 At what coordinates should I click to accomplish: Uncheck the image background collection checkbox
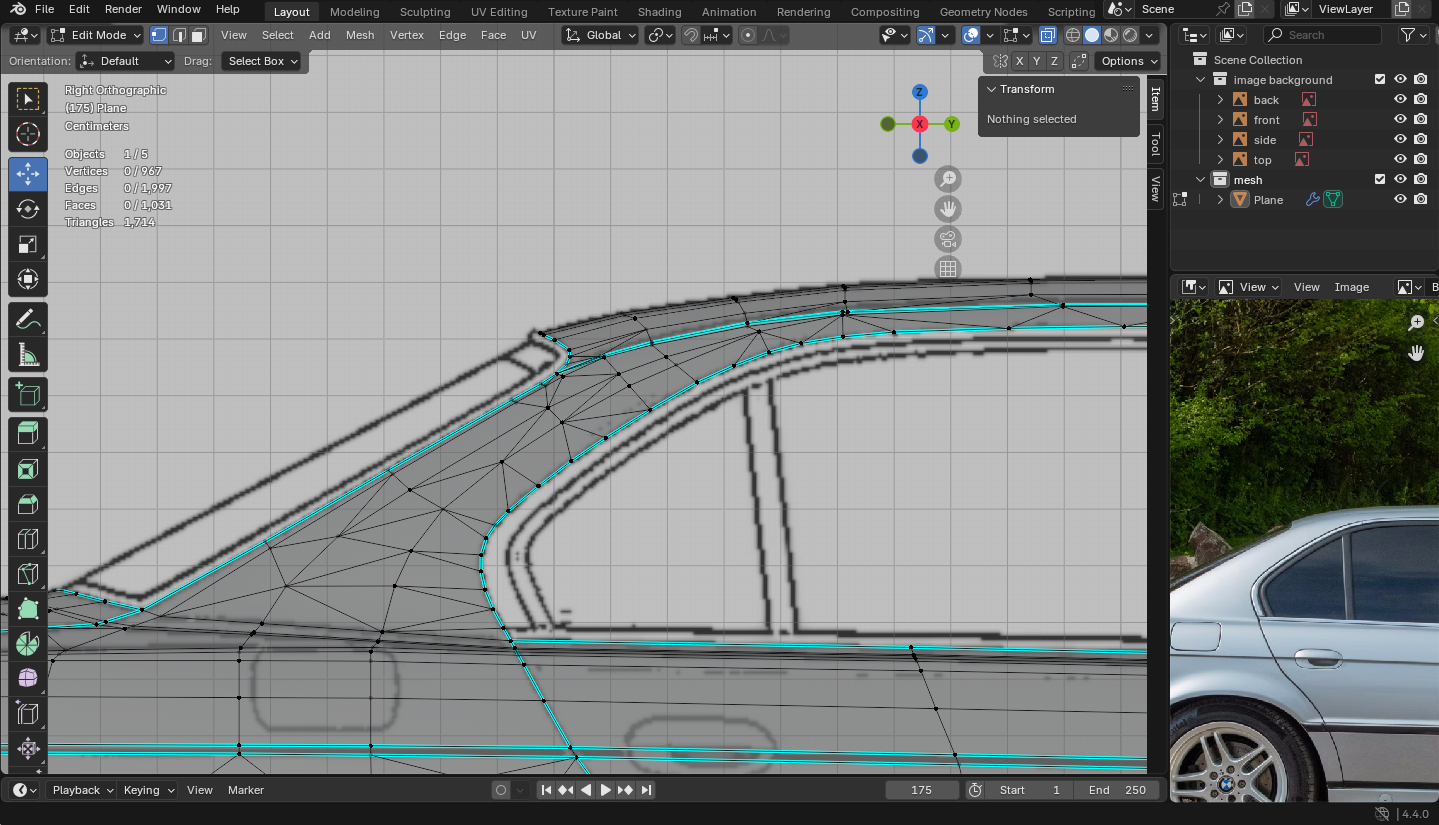1380,80
